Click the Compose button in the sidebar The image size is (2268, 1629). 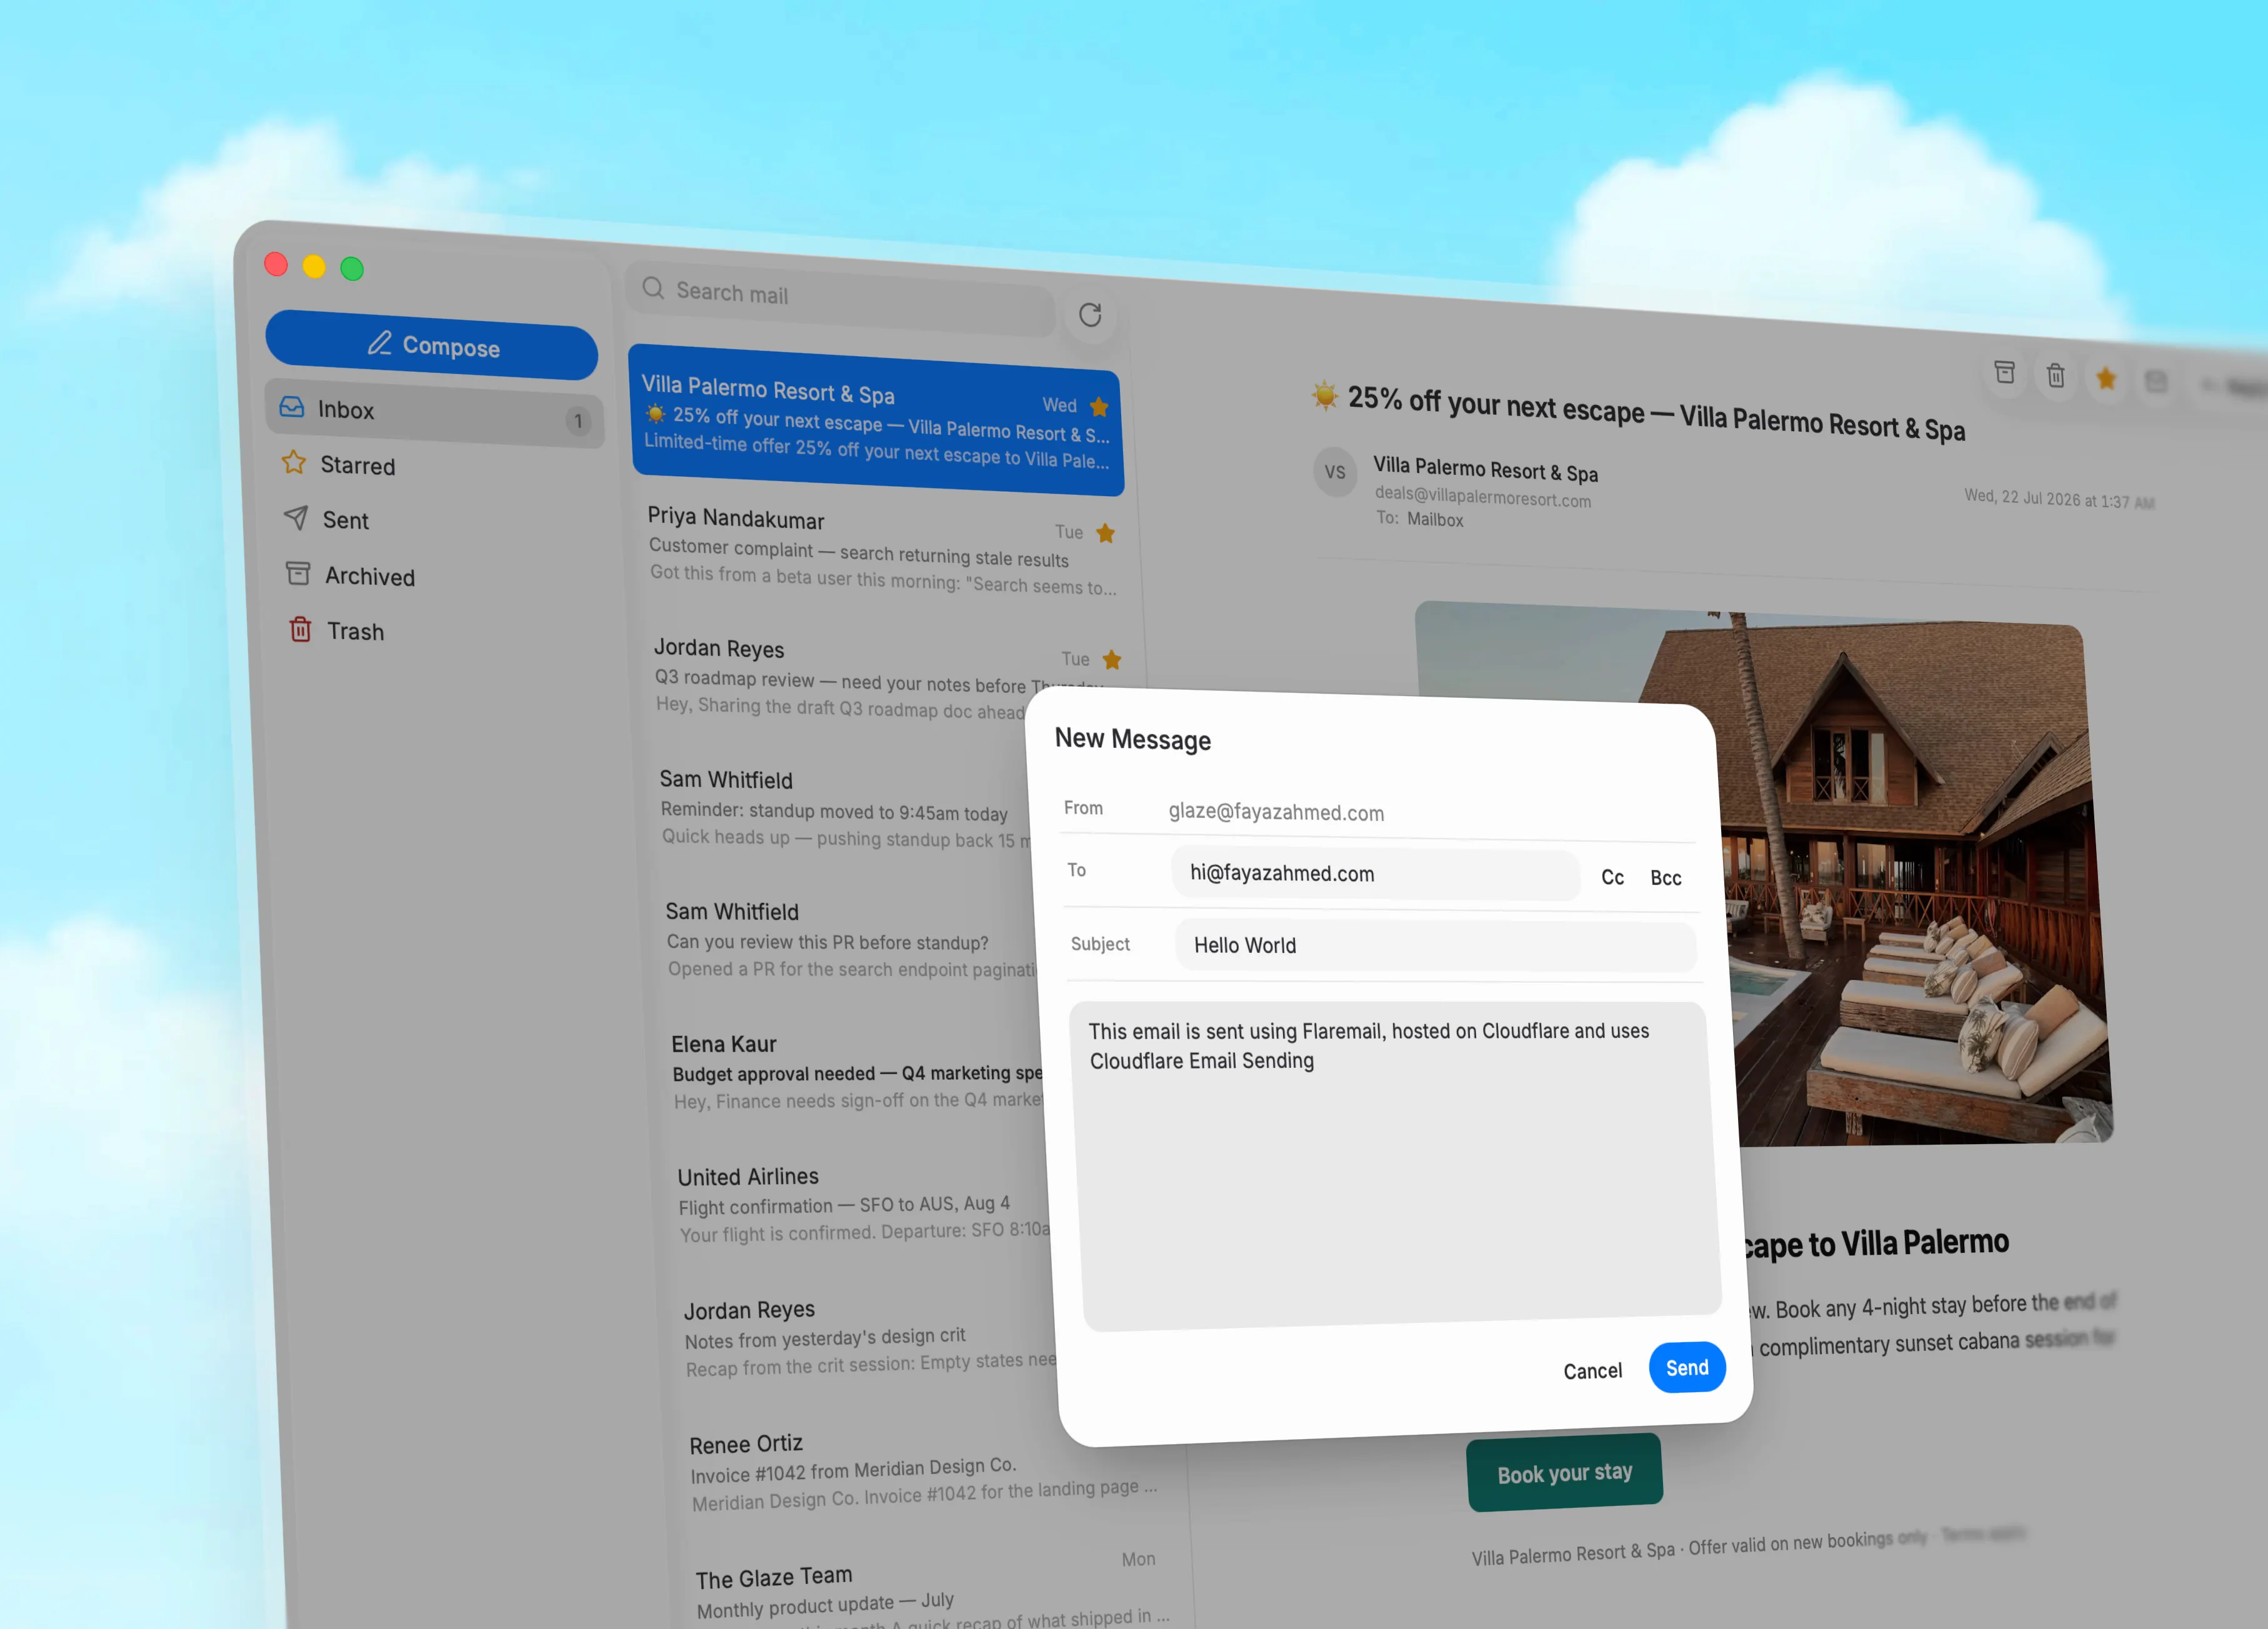431,345
